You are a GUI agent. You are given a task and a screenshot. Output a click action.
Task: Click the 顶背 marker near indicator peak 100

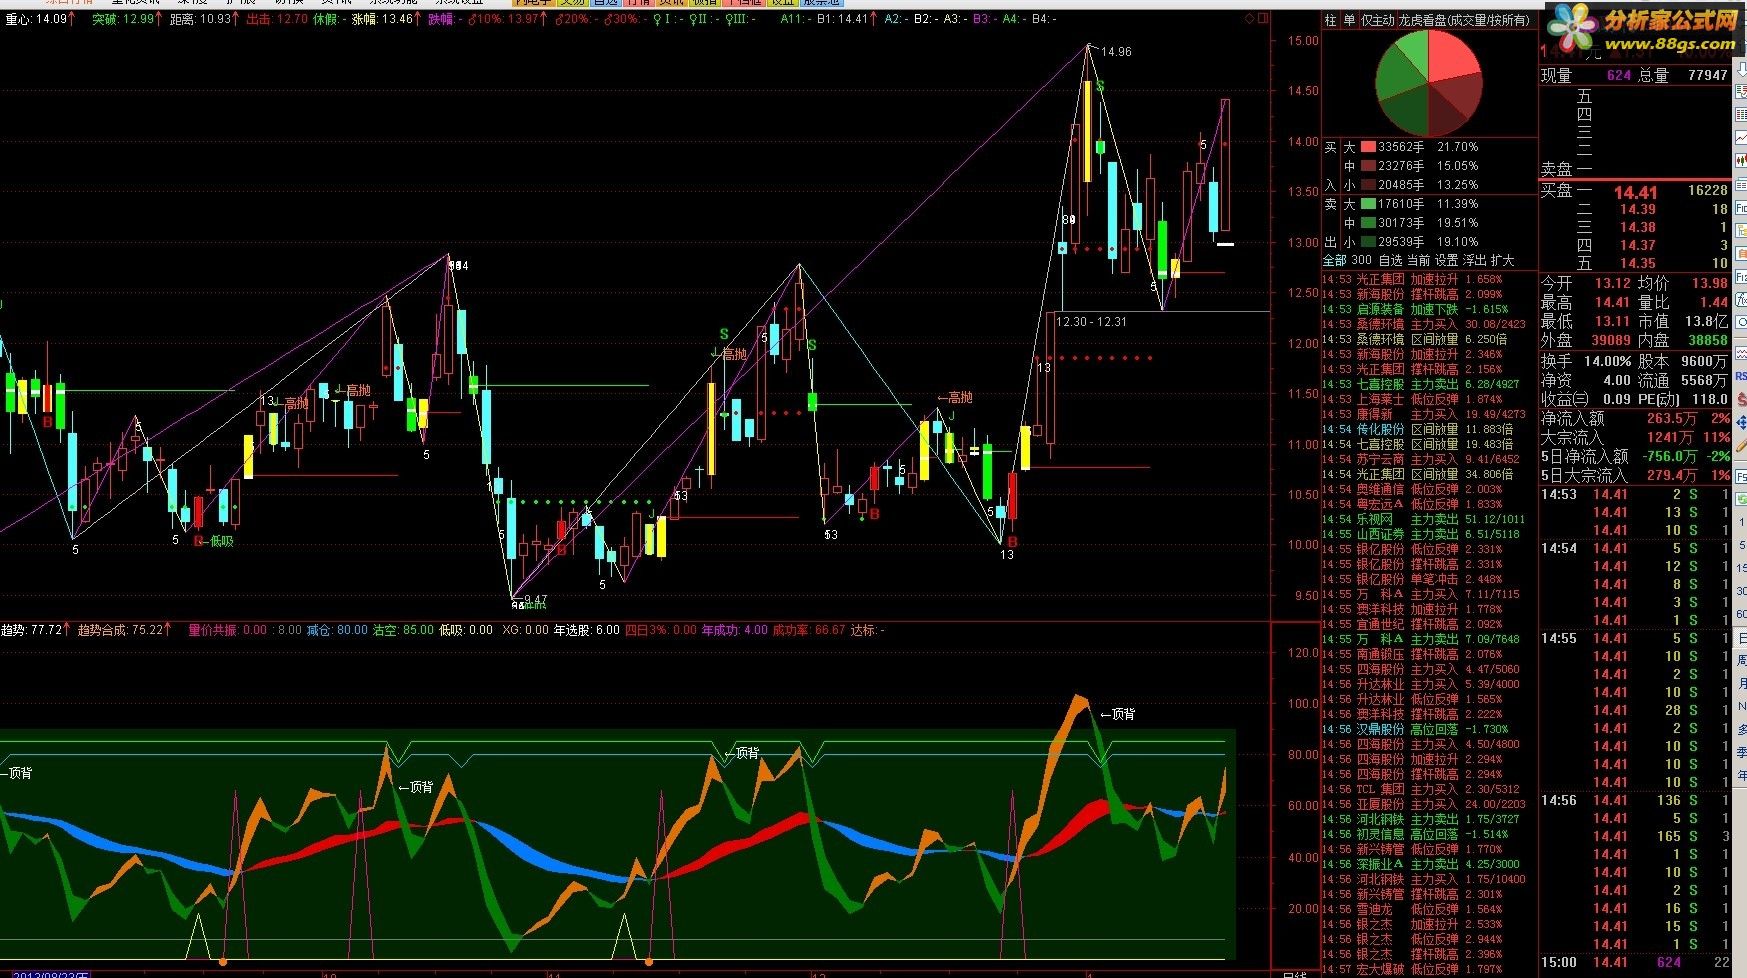[1123, 714]
